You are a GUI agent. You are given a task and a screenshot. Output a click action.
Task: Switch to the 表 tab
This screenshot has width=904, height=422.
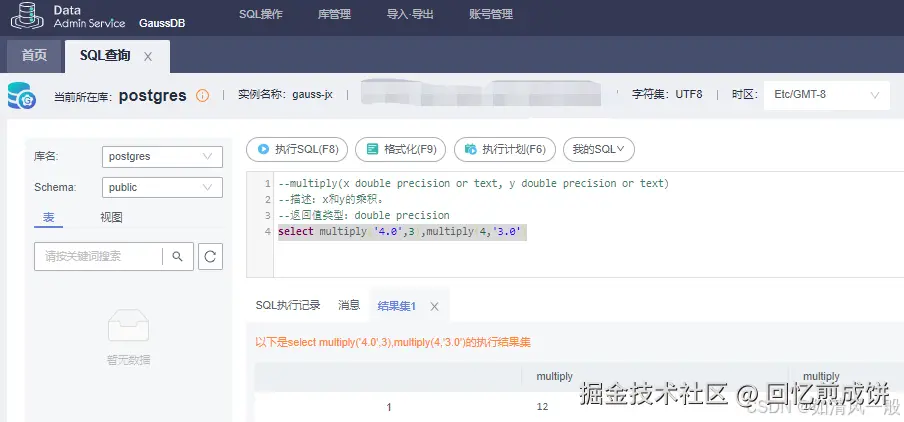pos(48,217)
